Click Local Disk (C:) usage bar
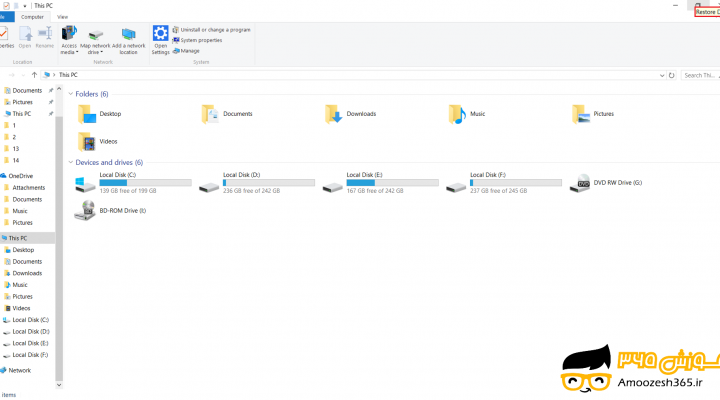This screenshot has width=720, height=400. pos(145,183)
